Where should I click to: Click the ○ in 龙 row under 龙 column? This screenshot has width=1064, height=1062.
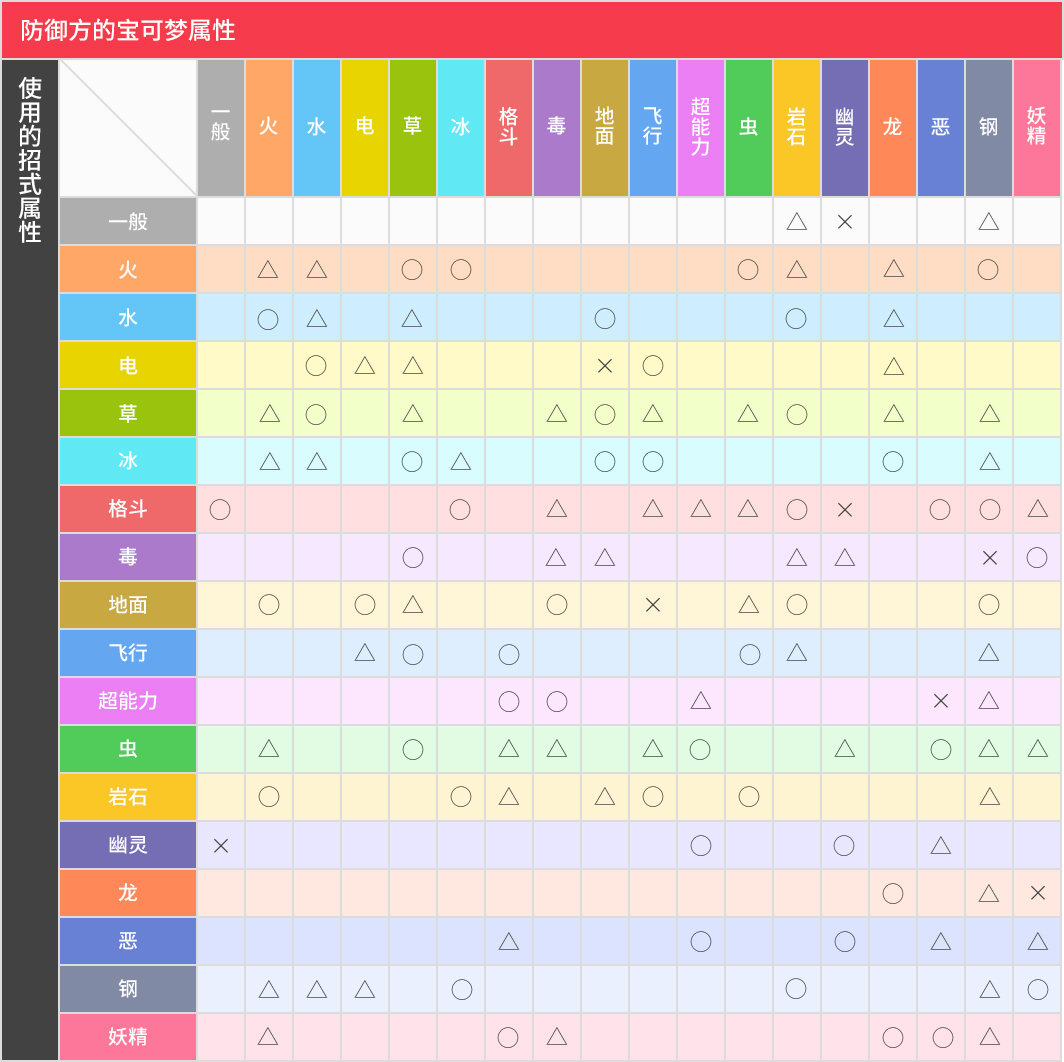(893, 893)
